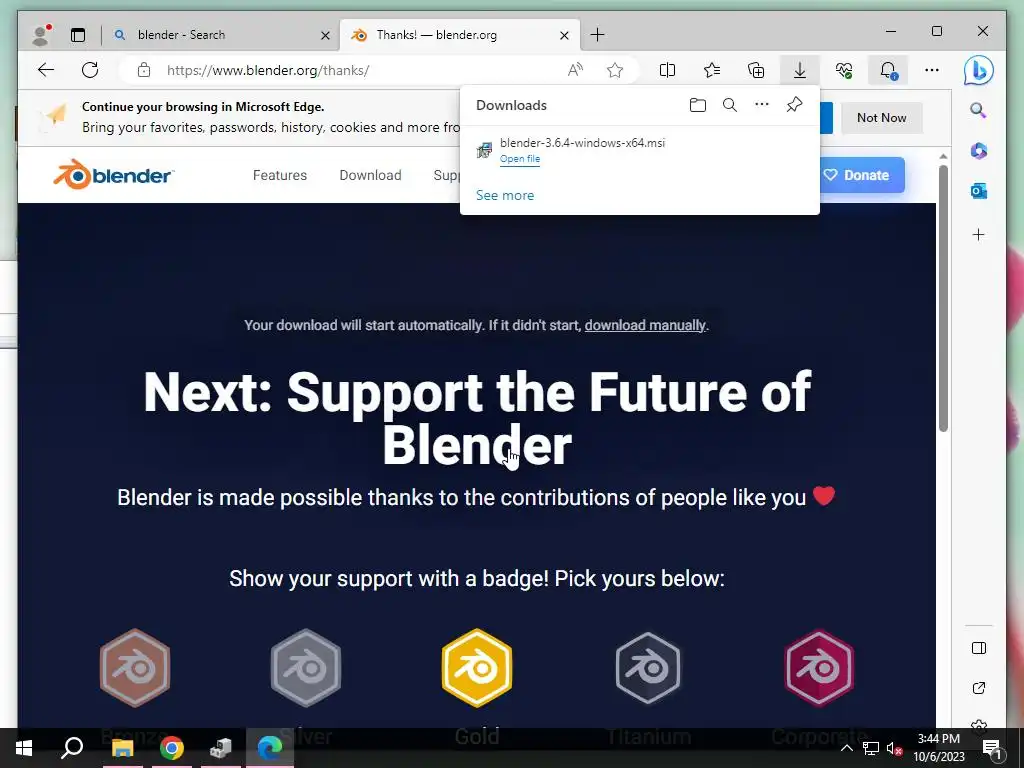This screenshot has height=768, width=1024.
Task: Open Settings and more ellipsis menu
Action: (x=932, y=70)
